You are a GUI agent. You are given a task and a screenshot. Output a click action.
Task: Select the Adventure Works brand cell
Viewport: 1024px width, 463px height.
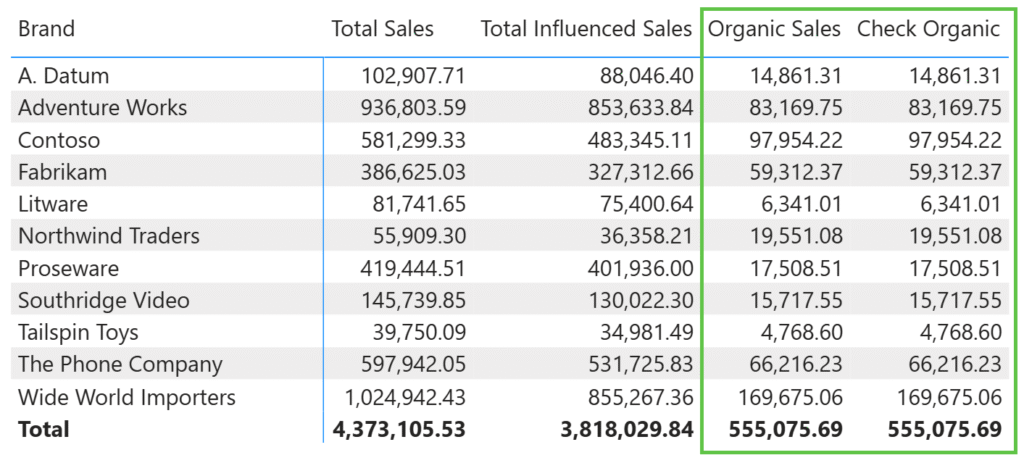[x=102, y=108]
